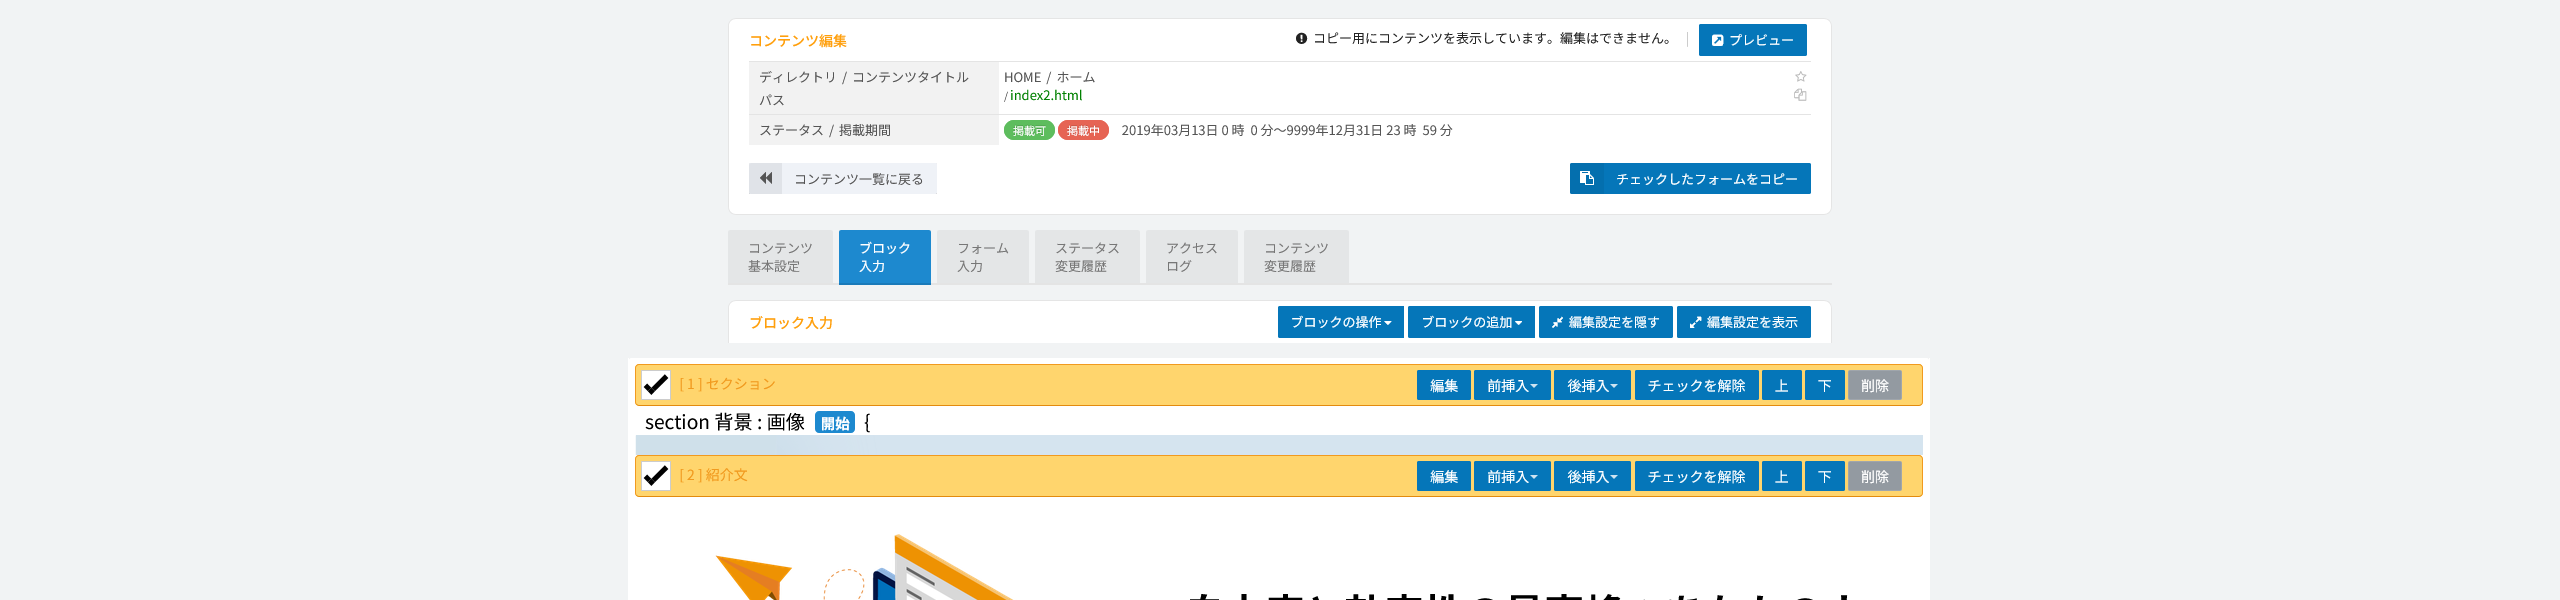Expand 前挿入 dropdown in 紹介文 row

[1512, 476]
